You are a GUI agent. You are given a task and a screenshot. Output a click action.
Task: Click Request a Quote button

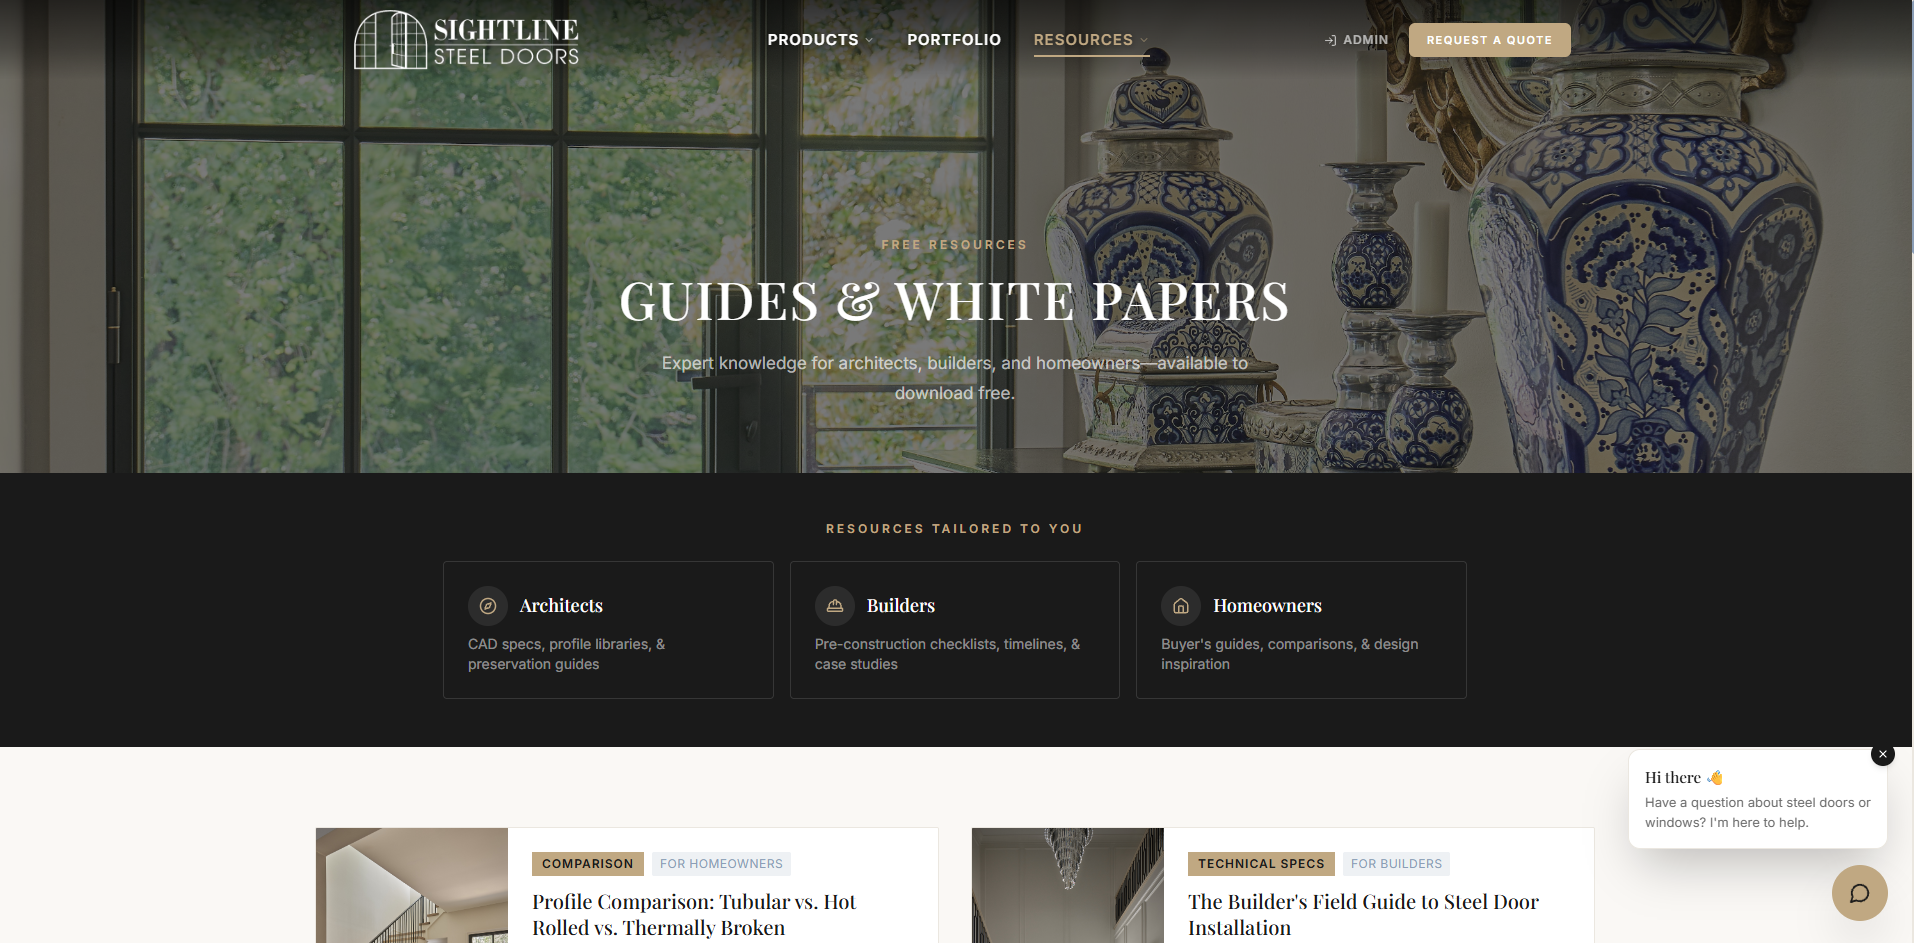(x=1489, y=40)
